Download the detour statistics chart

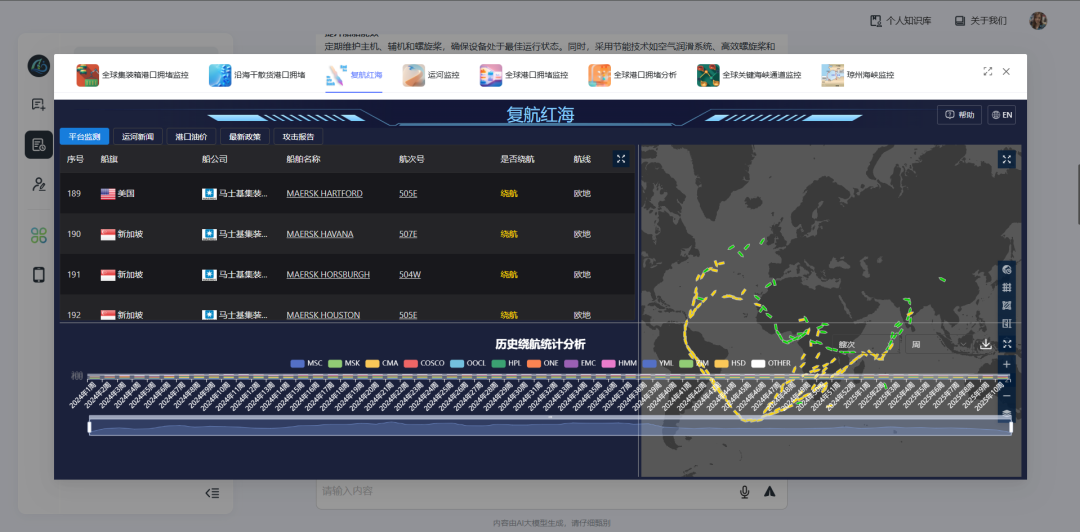pos(986,344)
